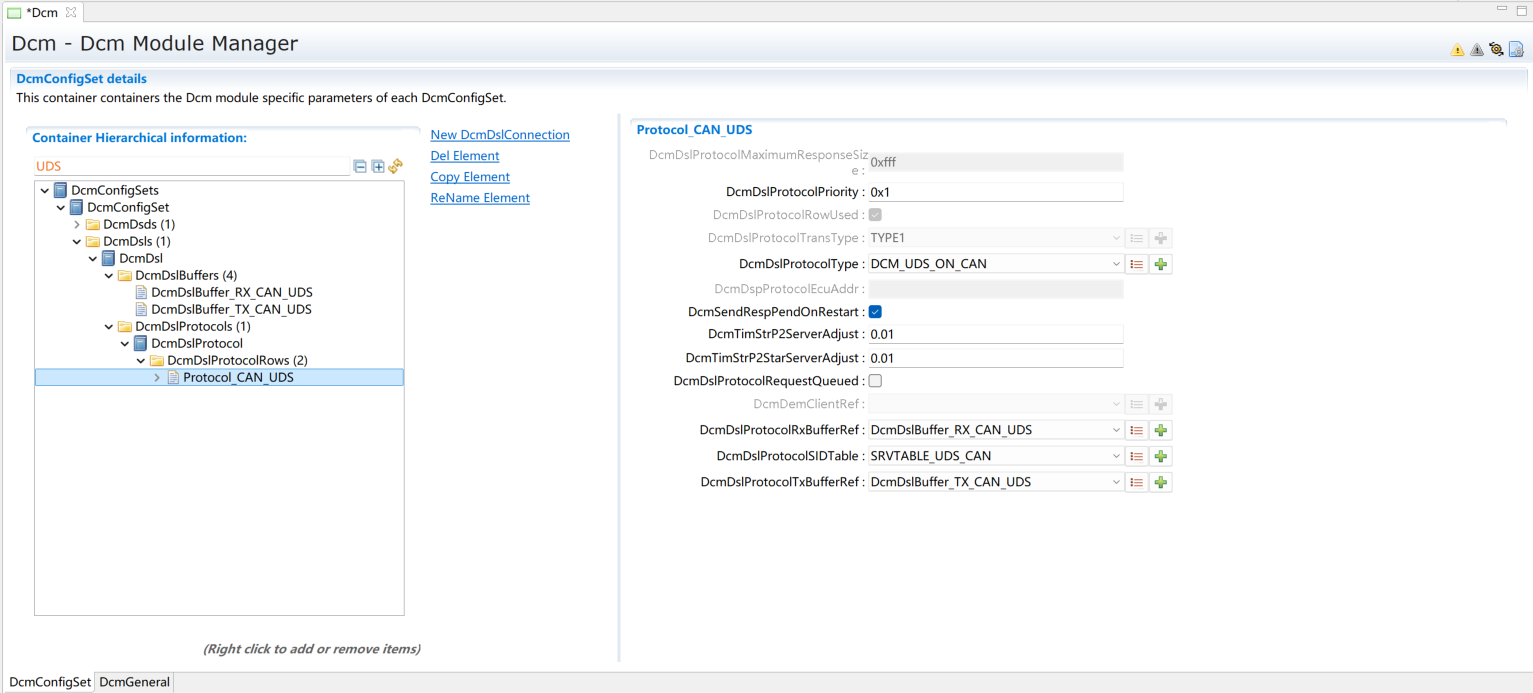Uncheck DcmSendRespPendOnRestart checkbox

[x=875, y=312]
